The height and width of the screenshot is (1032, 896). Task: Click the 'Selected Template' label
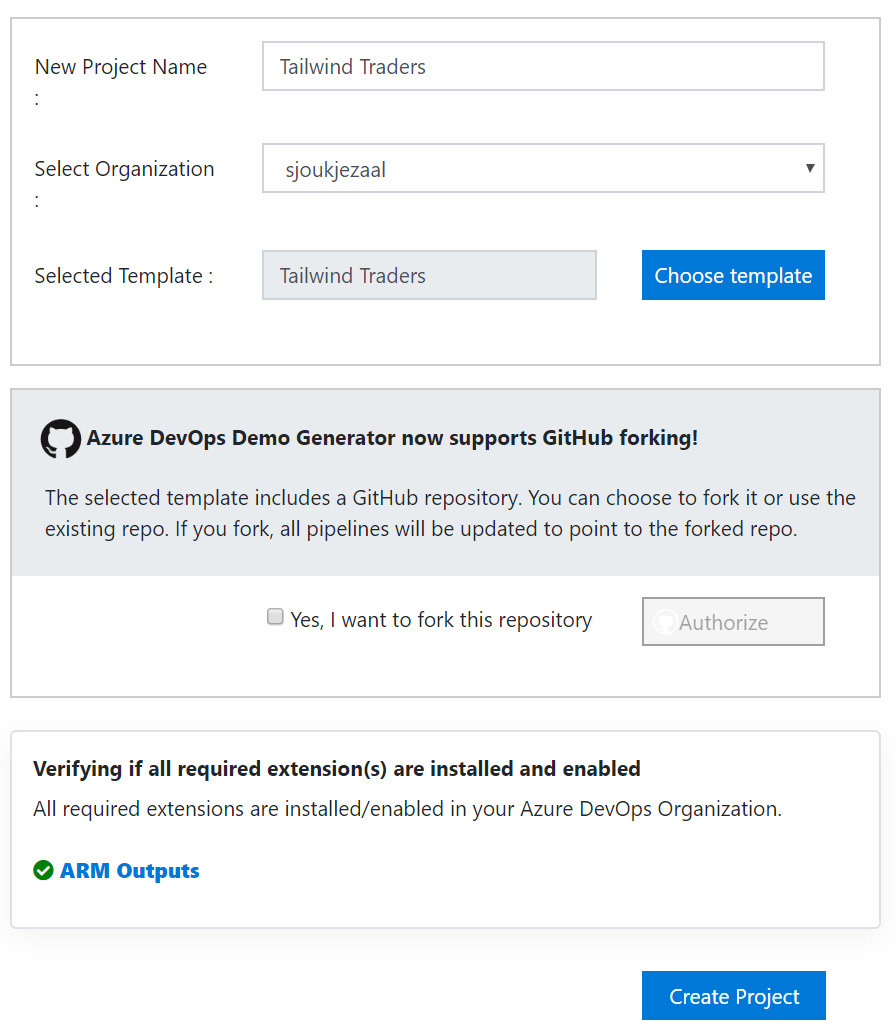tap(124, 276)
